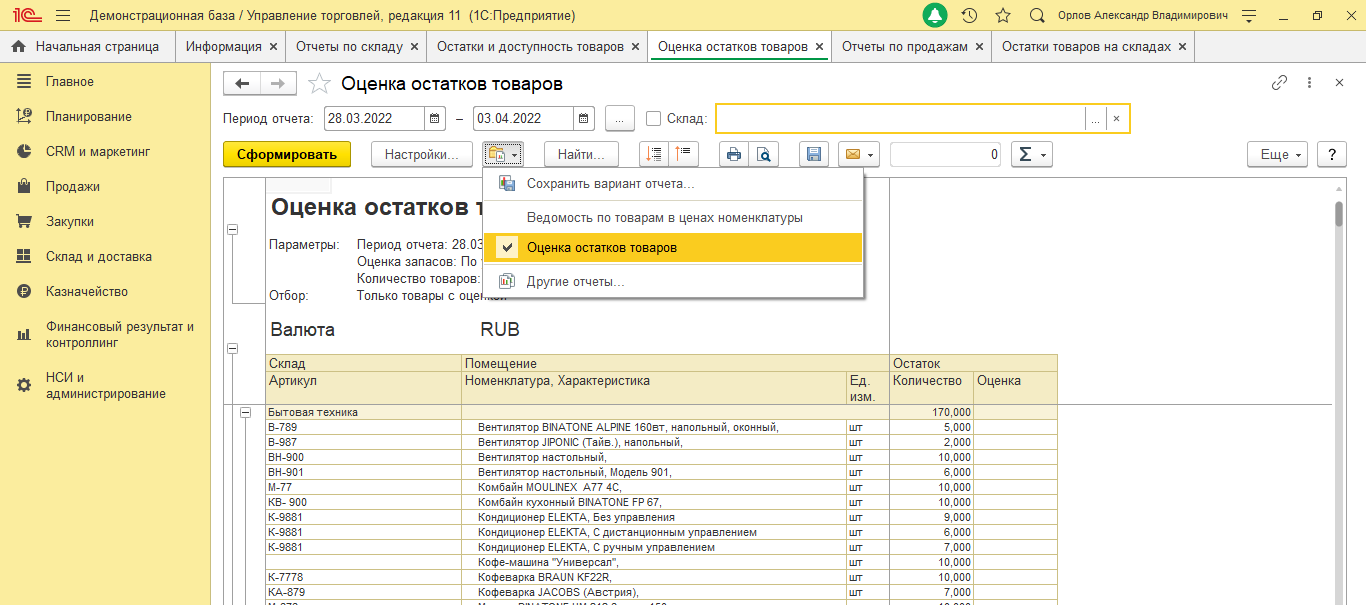
Task: Open the history clock icon
Action: pos(968,16)
